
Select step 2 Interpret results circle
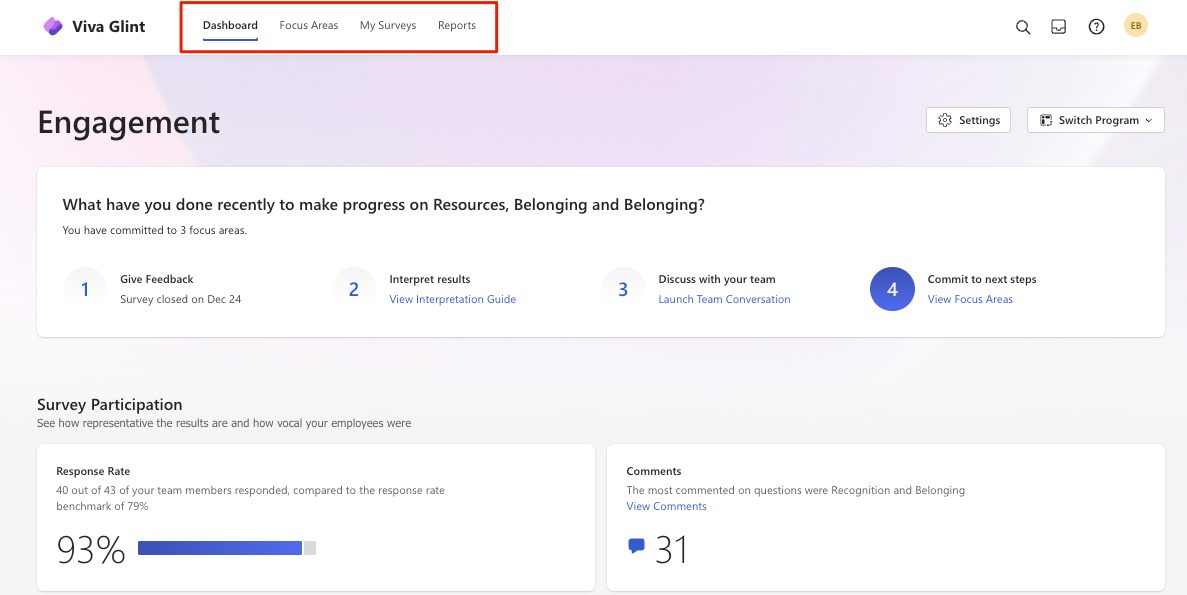pos(354,289)
